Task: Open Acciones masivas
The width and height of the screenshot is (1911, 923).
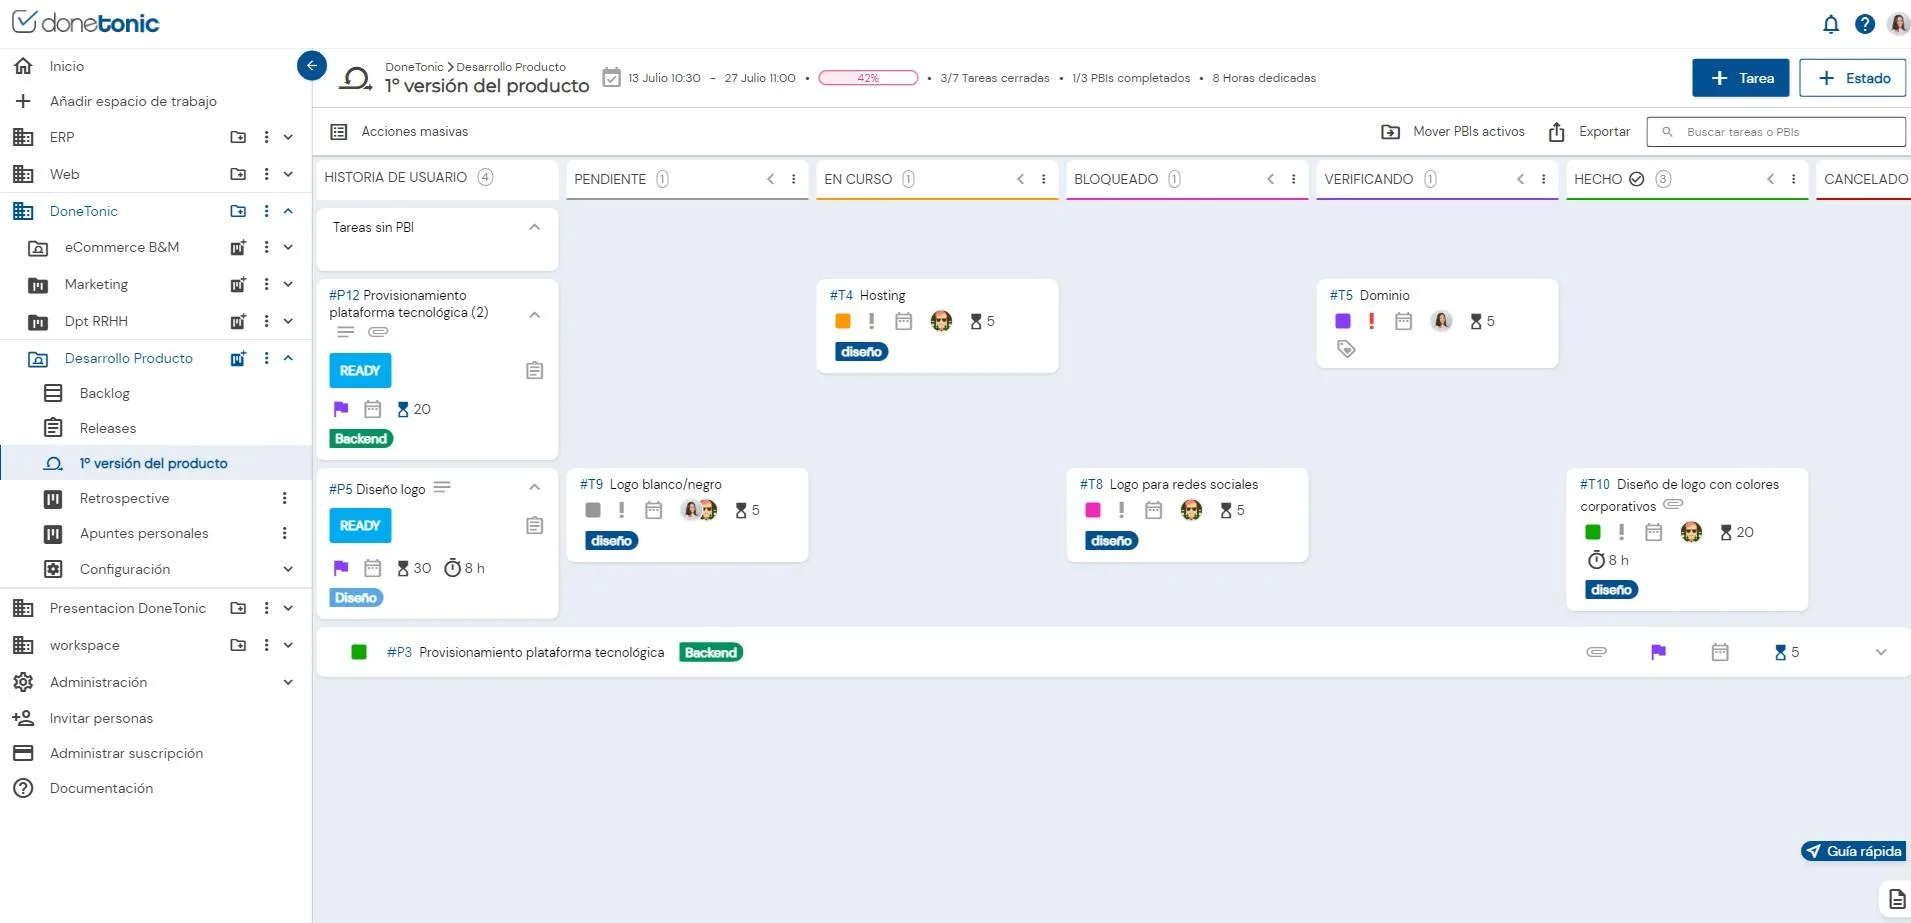Action: 414,131
